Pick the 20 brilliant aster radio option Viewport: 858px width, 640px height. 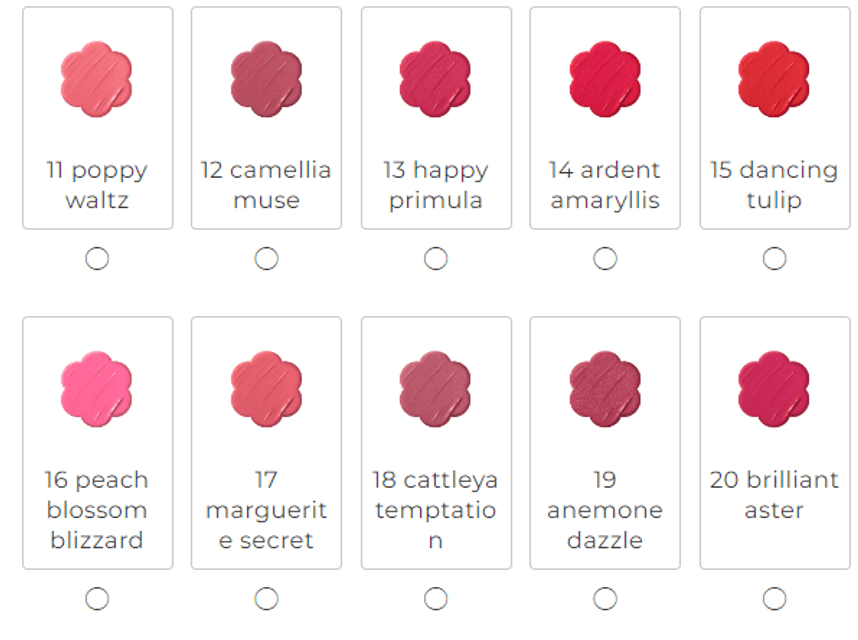point(774,598)
